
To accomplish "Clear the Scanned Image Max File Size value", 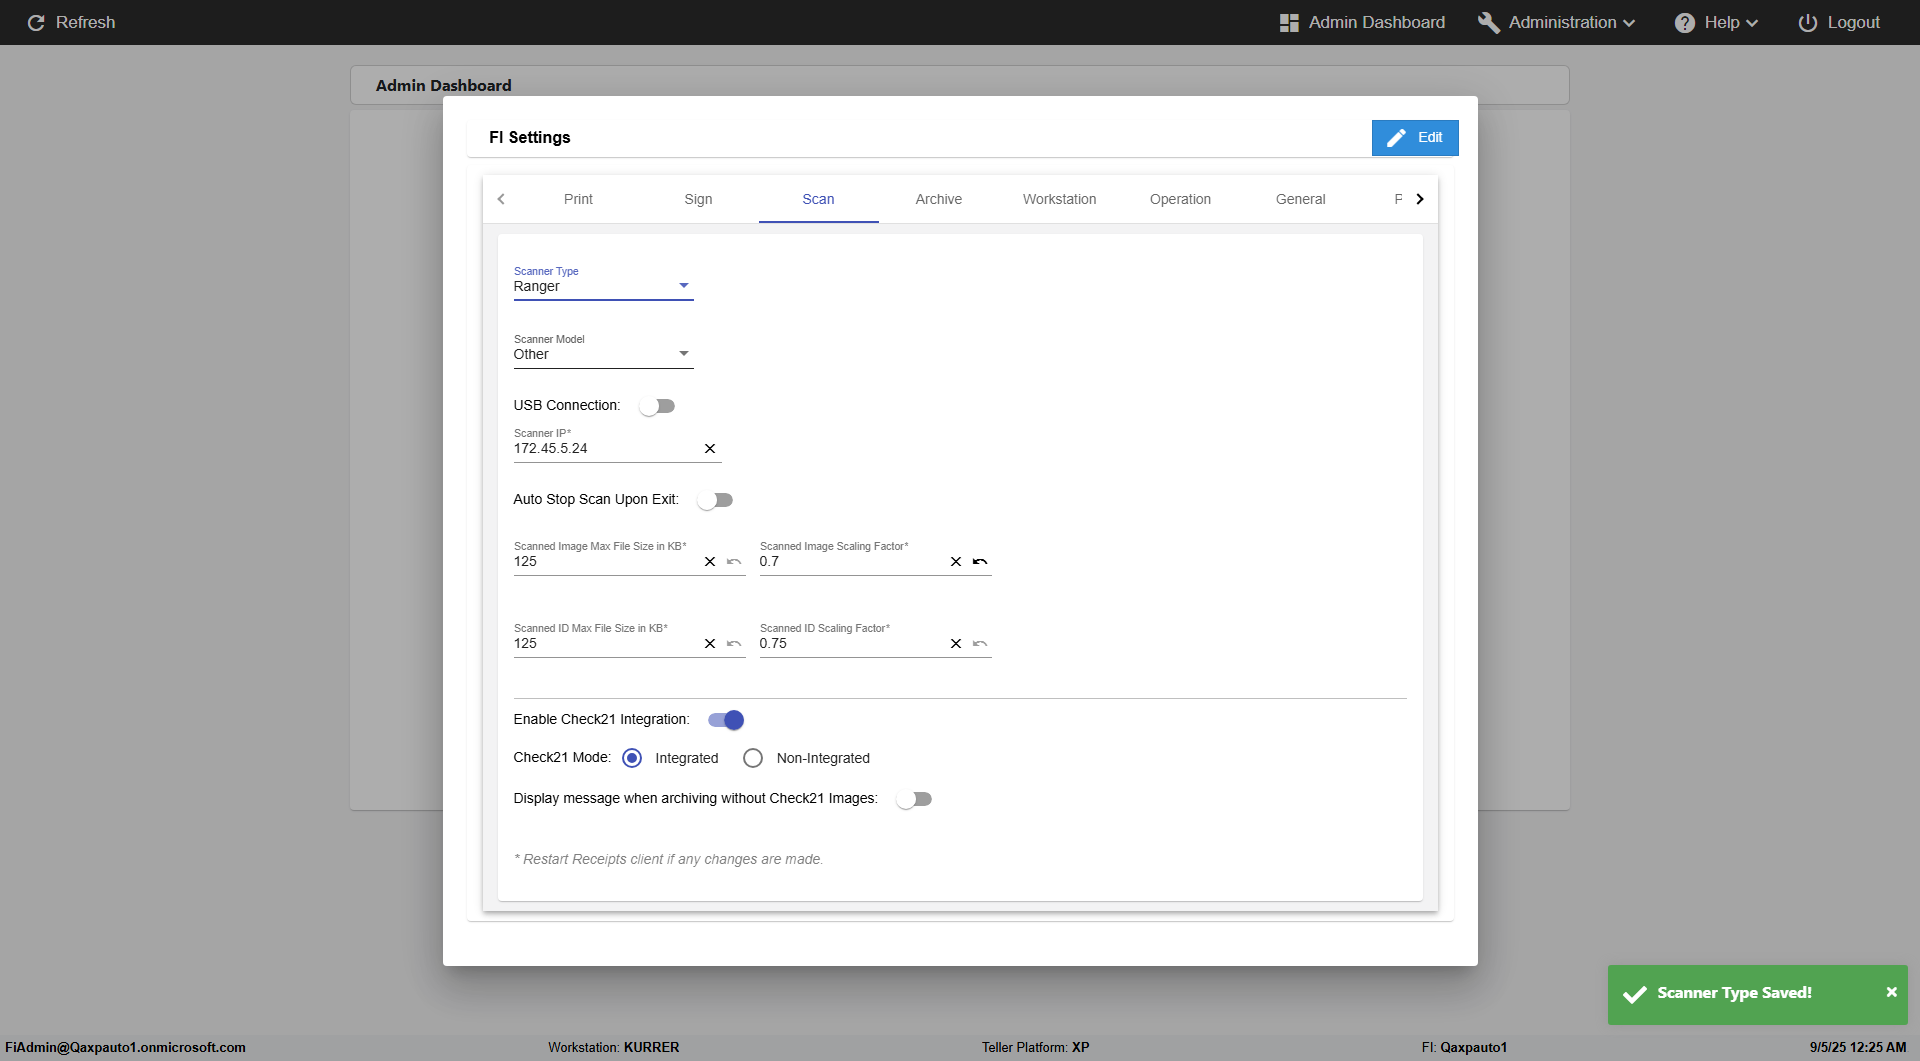I will (x=710, y=562).
